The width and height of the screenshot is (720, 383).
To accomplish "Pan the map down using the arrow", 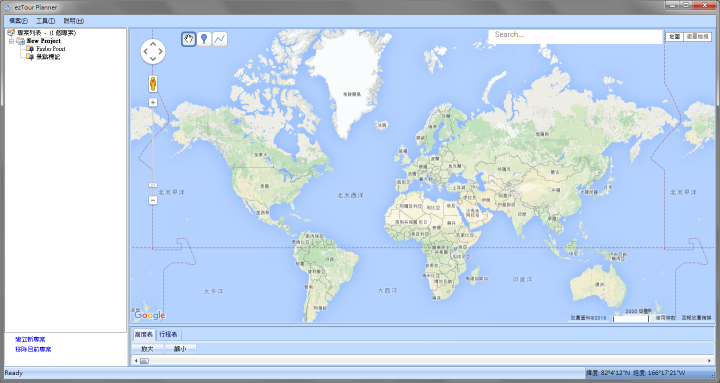I will pyautogui.click(x=153, y=60).
